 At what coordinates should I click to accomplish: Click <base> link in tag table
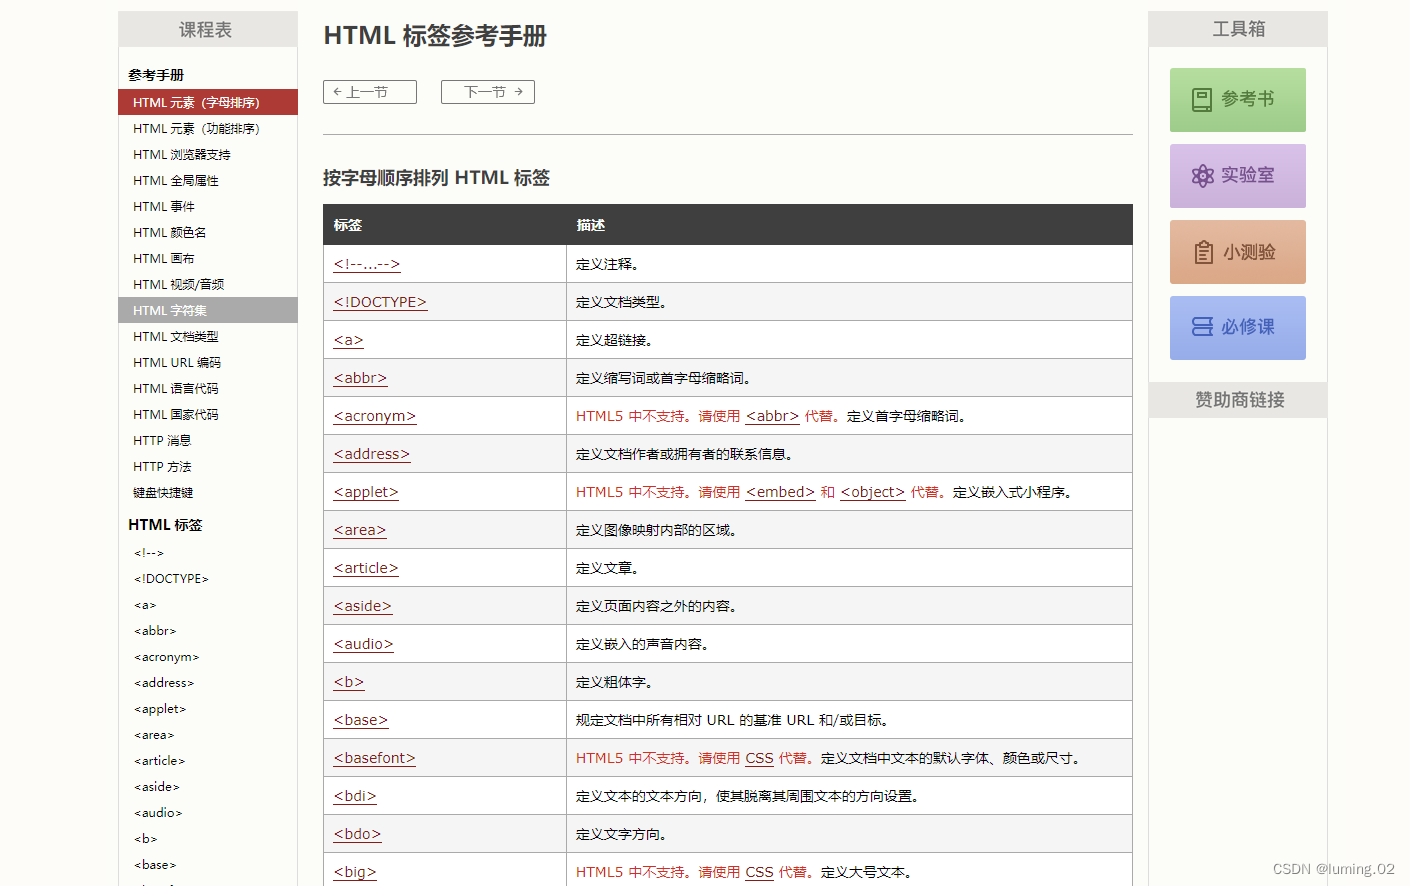pyautogui.click(x=361, y=720)
